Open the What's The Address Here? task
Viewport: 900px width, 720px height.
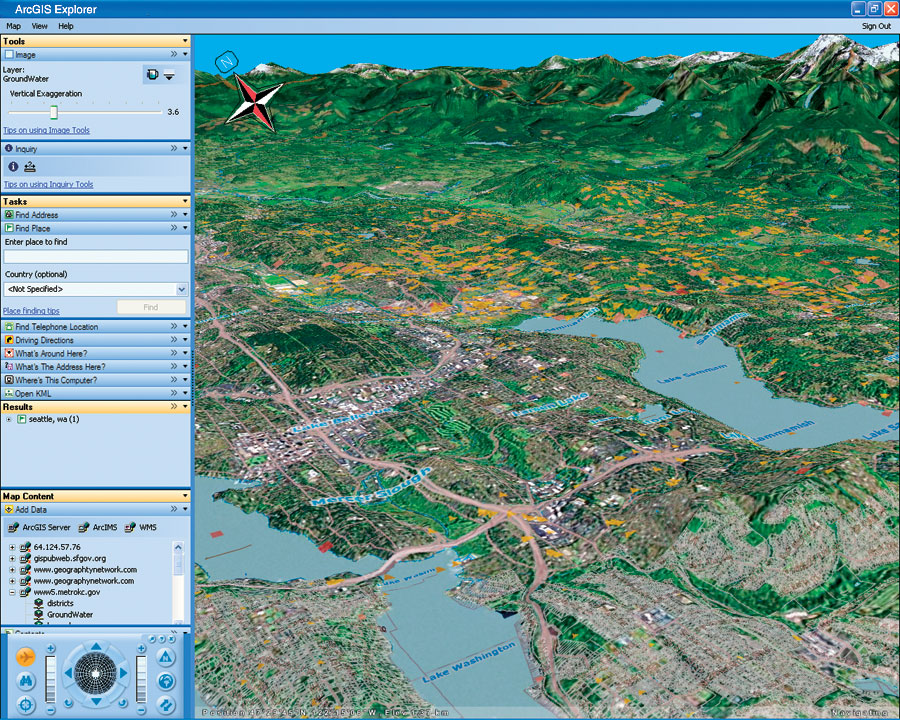point(60,366)
